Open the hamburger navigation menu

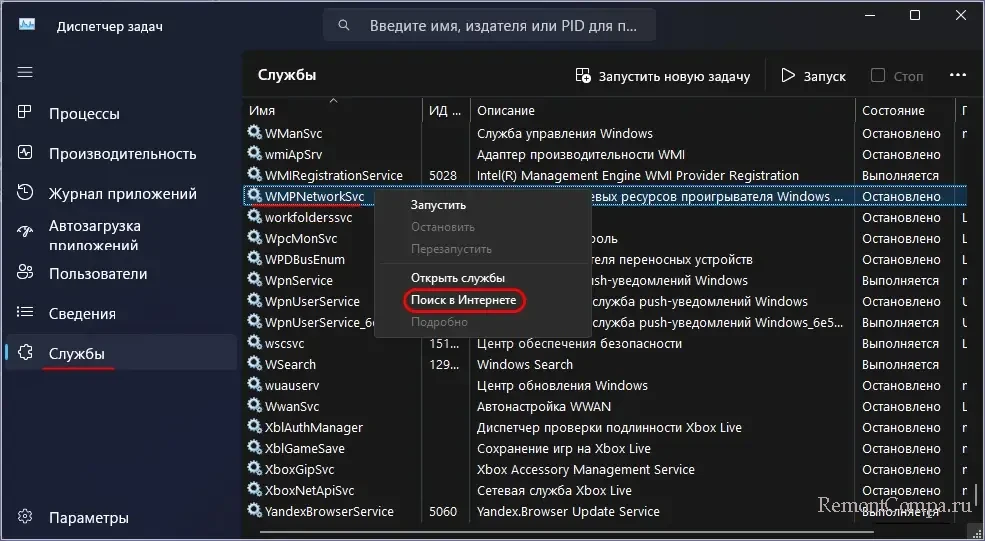tap(26, 72)
